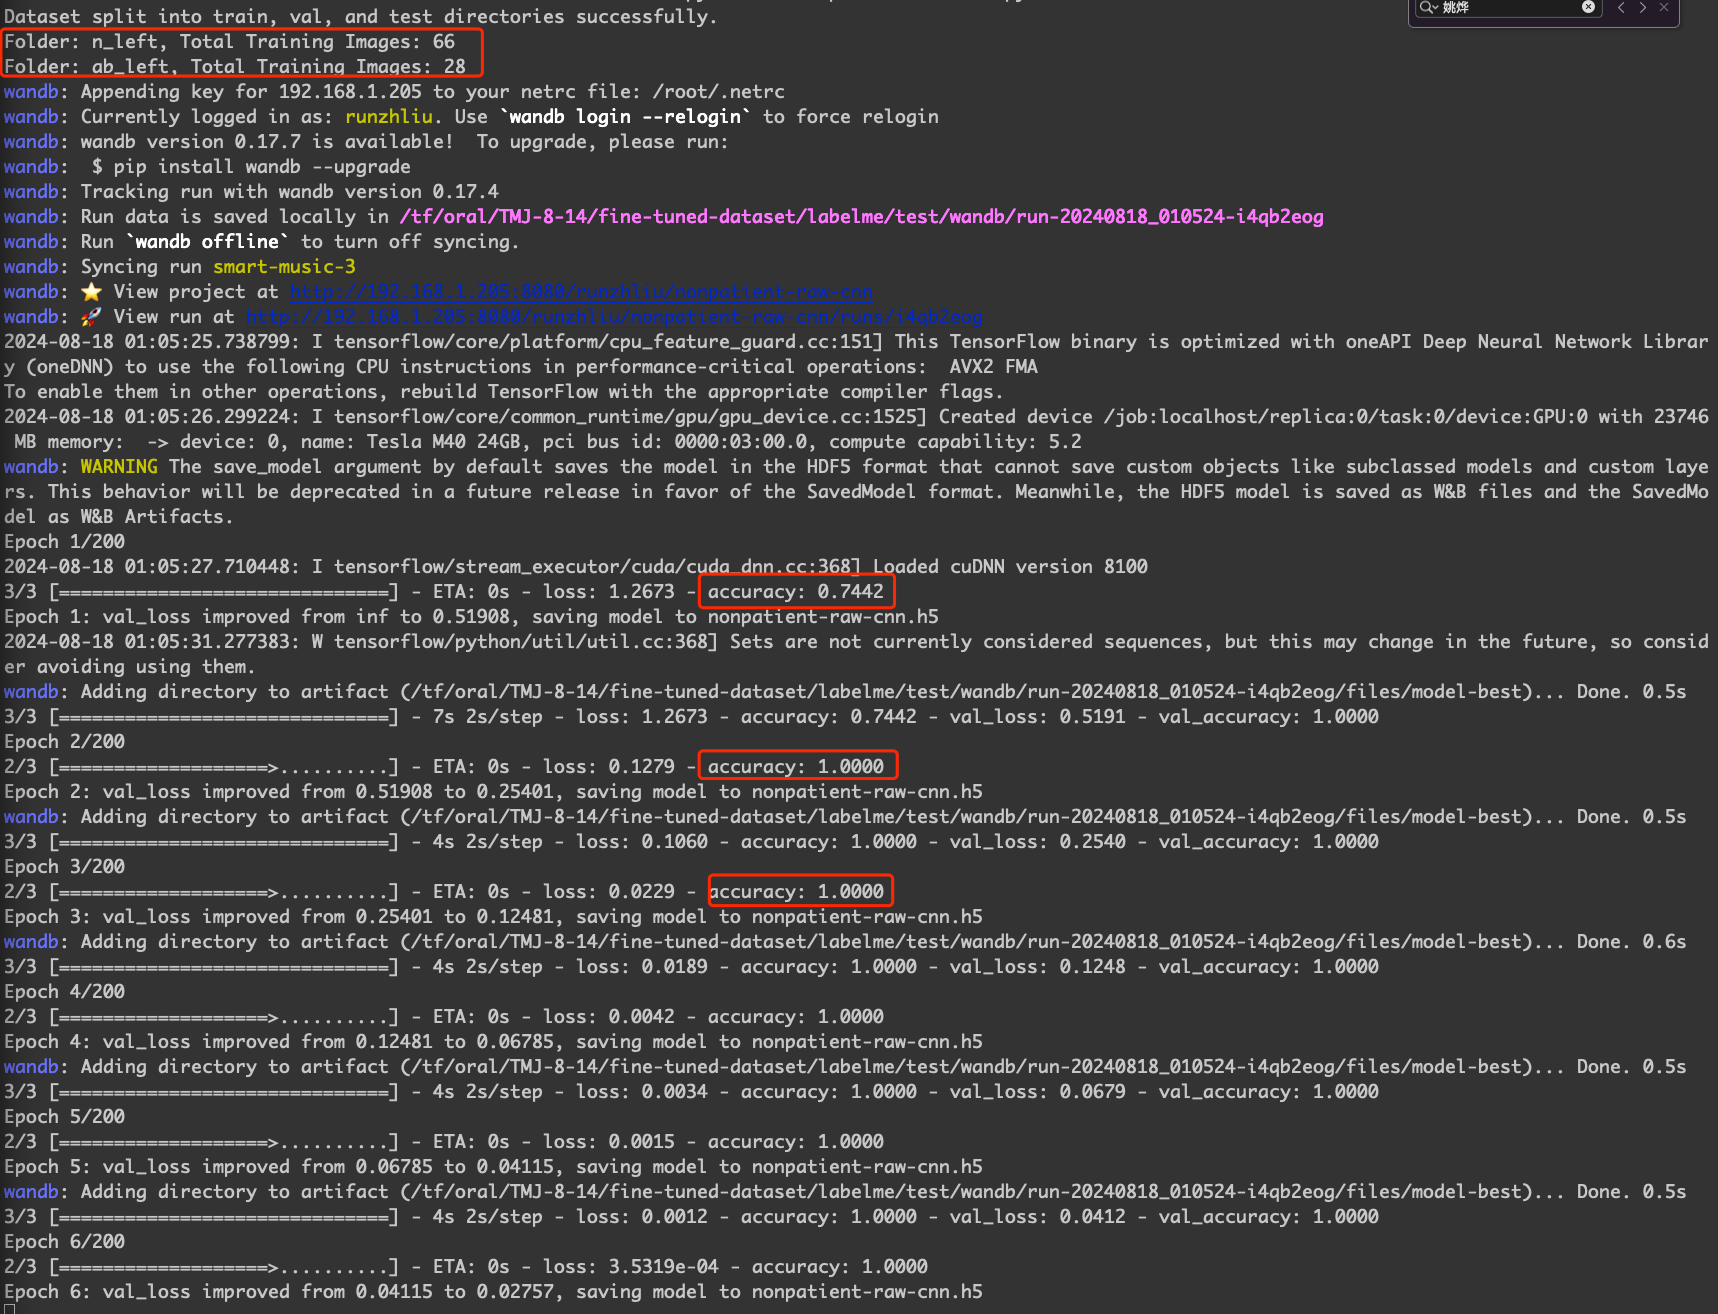Click the Epoch 1 training progress bar
The height and width of the screenshot is (1314, 1718).
click(x=223, y=592)
